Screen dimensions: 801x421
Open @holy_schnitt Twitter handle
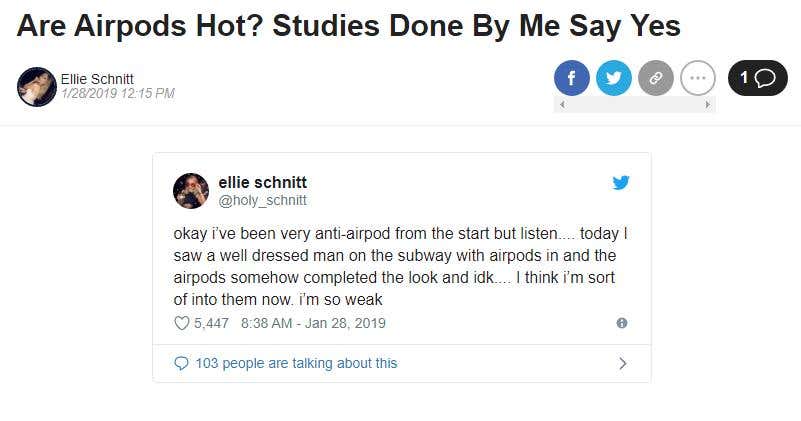[x=263, y=200]
